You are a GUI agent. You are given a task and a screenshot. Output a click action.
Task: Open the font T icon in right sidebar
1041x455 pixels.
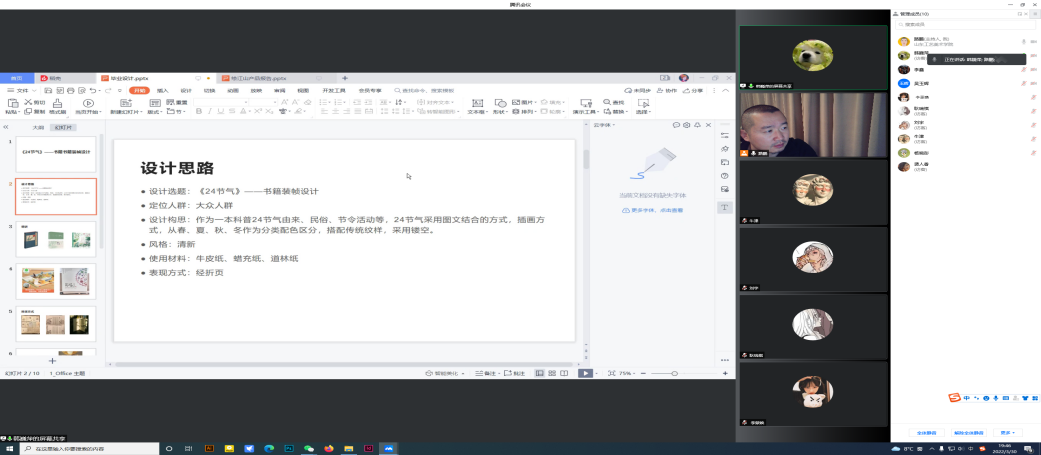[x=725, y=207]
